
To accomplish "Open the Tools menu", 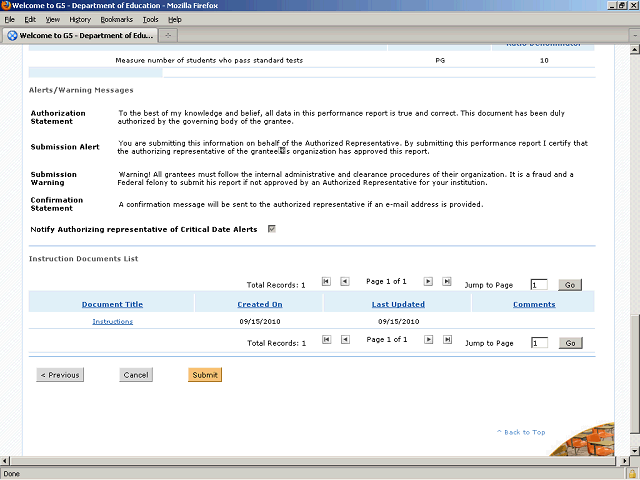I will (x=150, y=20).
